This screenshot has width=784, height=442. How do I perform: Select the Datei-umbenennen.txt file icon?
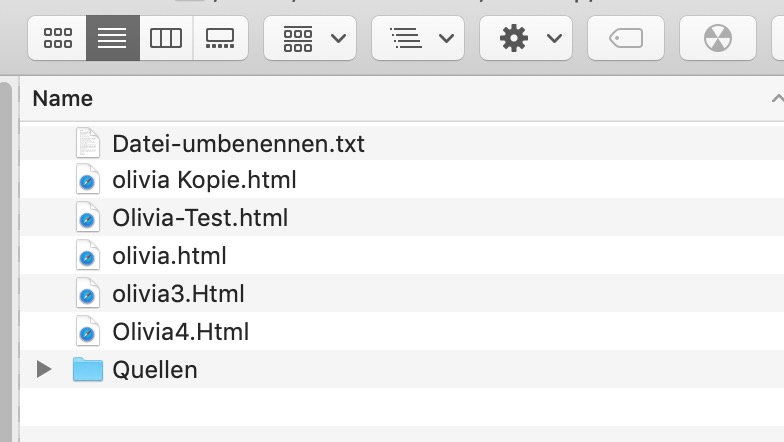click(88, 144)
